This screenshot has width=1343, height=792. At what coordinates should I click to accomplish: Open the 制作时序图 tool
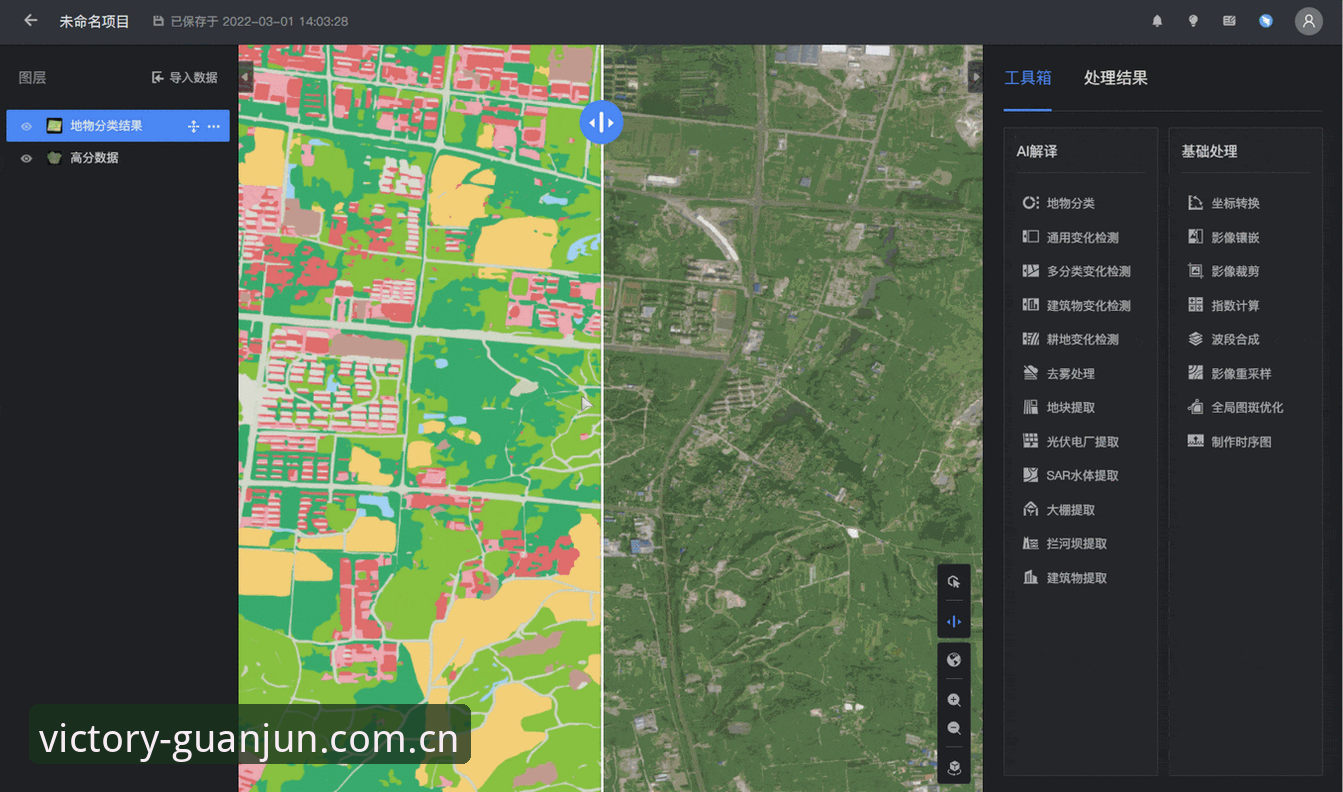(1230, 441)
